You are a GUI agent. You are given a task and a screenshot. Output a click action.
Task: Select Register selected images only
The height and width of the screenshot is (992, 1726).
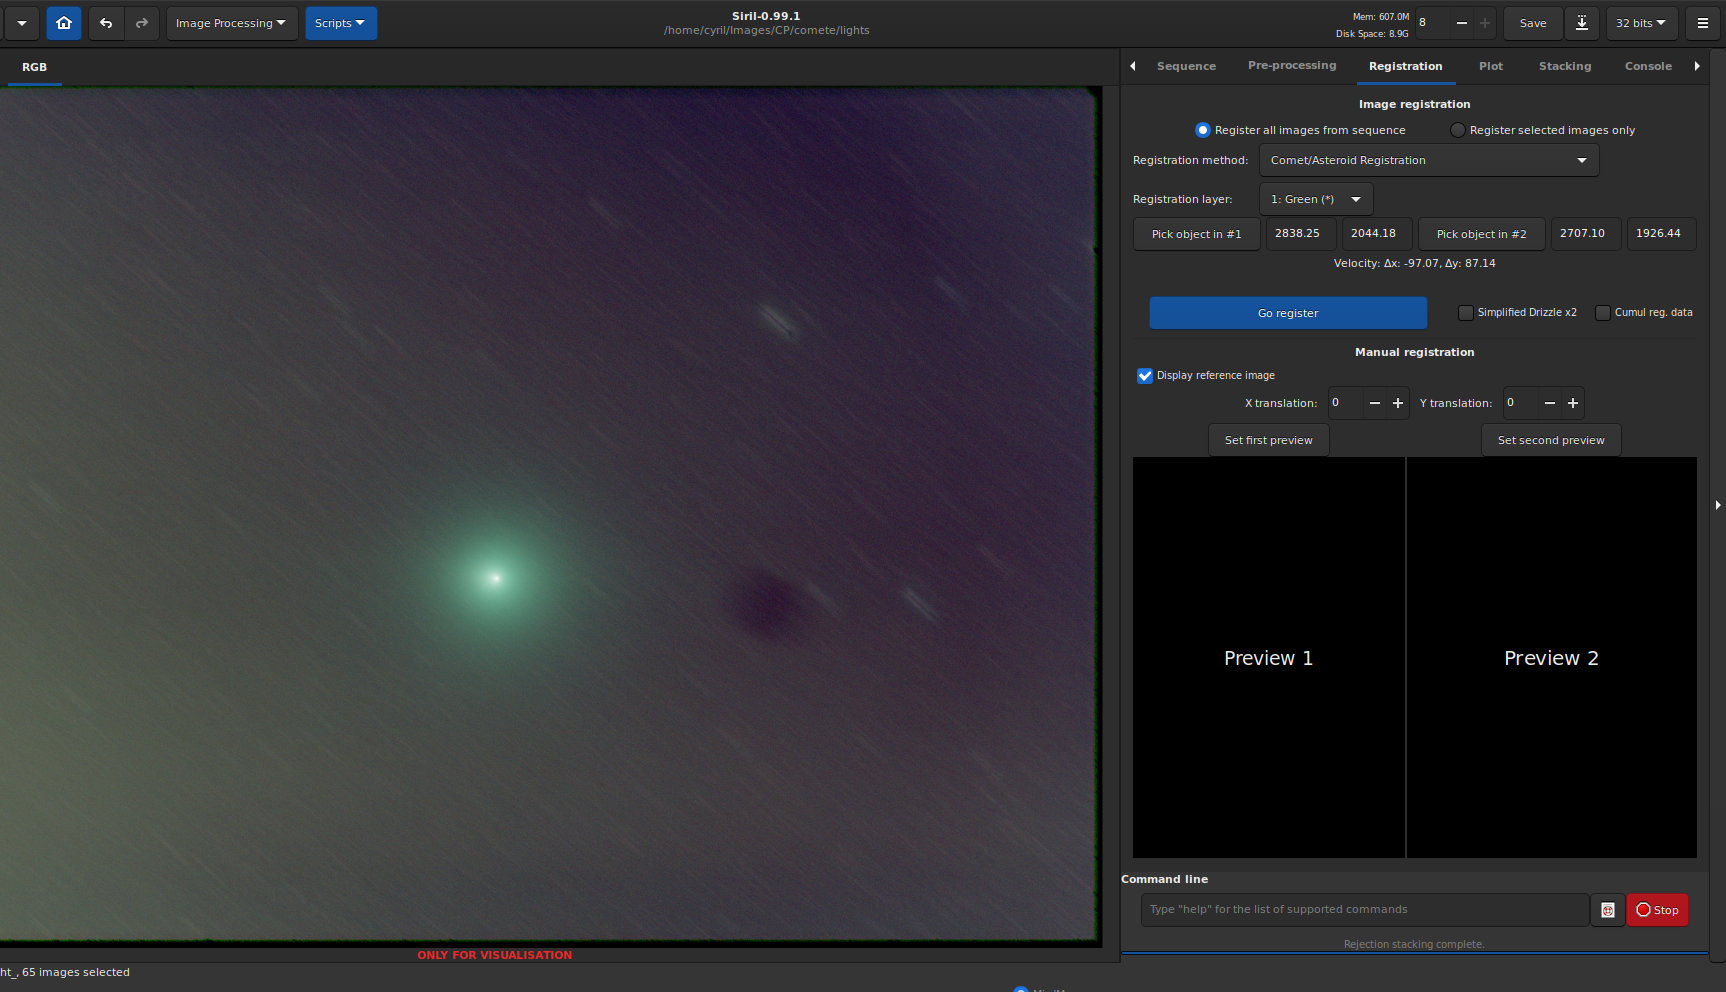point(1543,130)
